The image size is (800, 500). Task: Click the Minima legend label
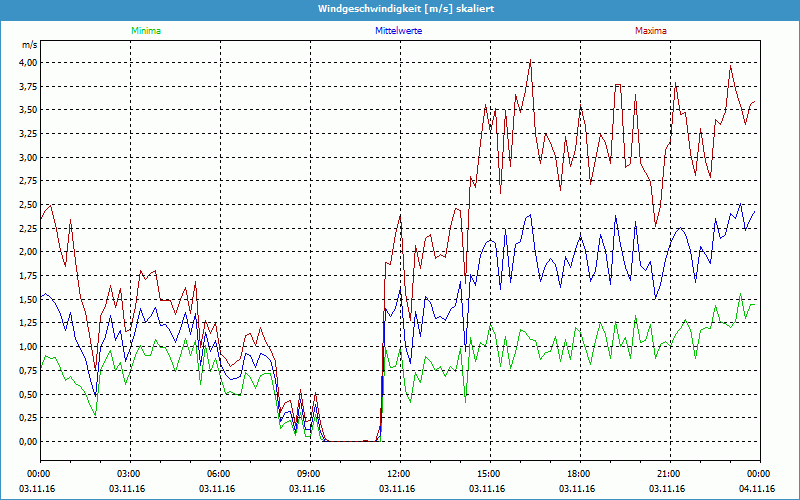146,31
